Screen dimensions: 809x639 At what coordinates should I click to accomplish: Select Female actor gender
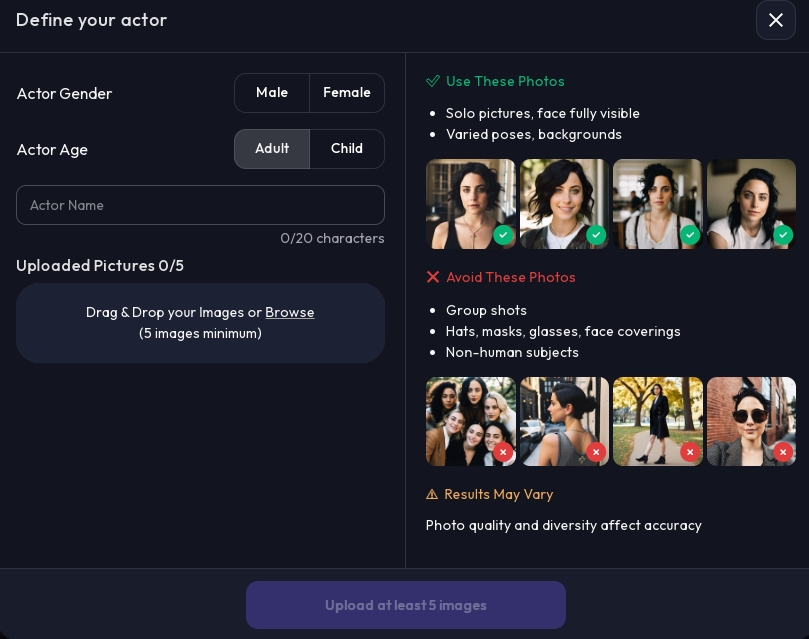coord(347,93)
